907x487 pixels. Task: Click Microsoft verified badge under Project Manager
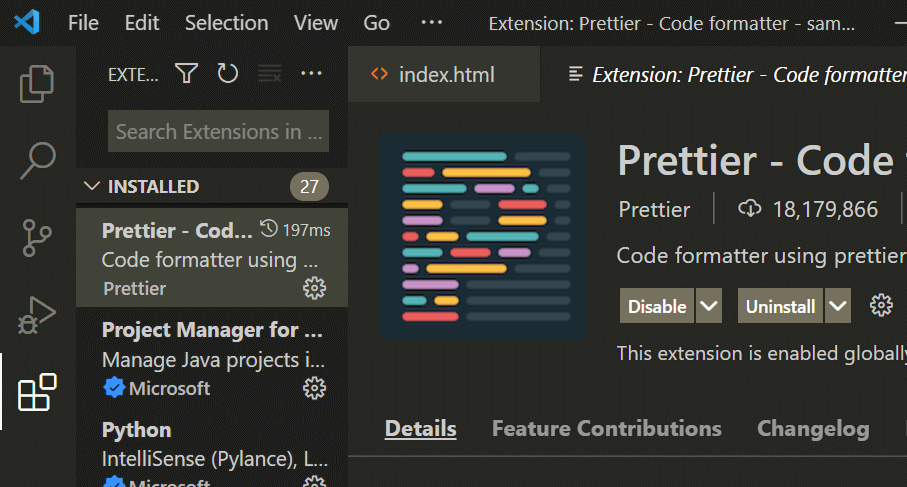click(115, 388)
